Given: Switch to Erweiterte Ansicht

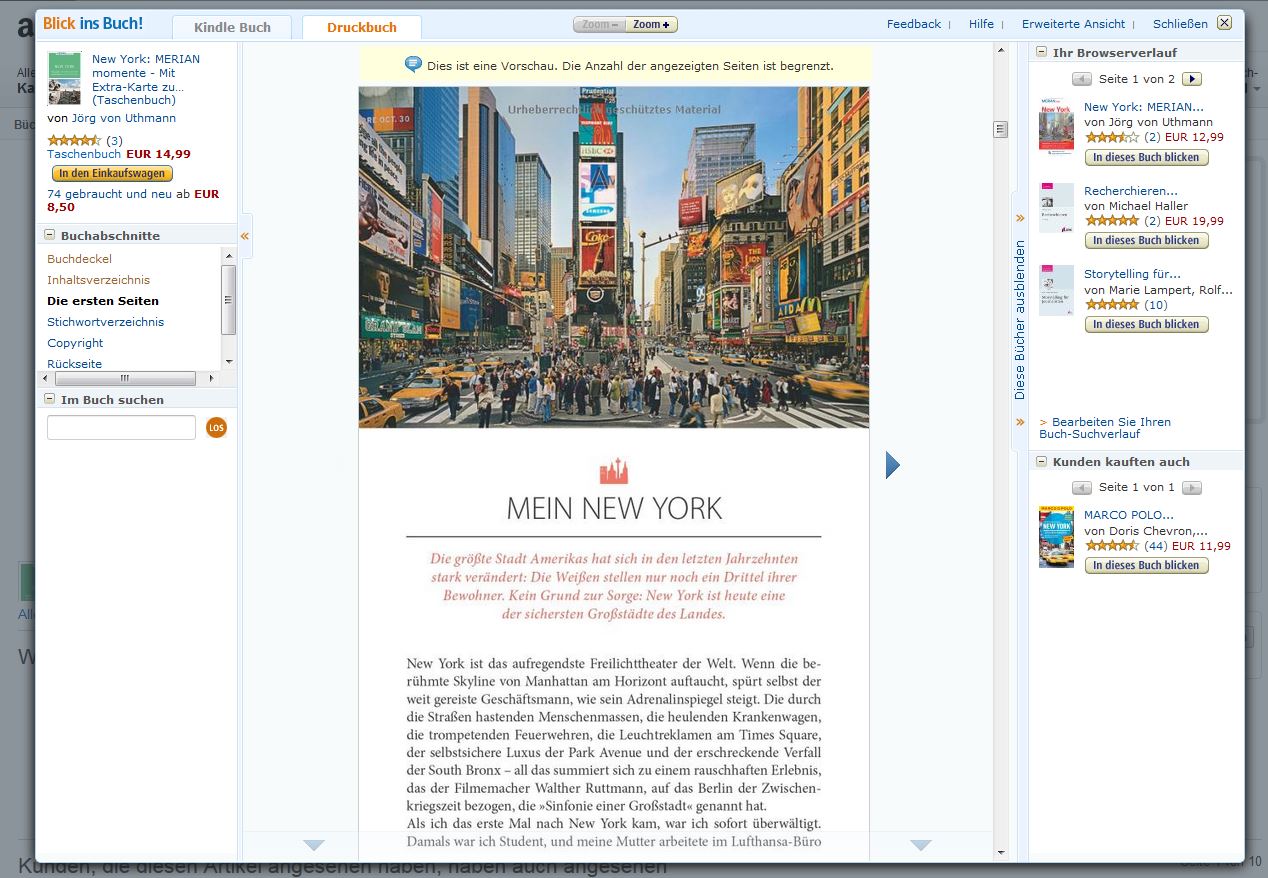Looking at the screenshot, I should pos(1073,24).
